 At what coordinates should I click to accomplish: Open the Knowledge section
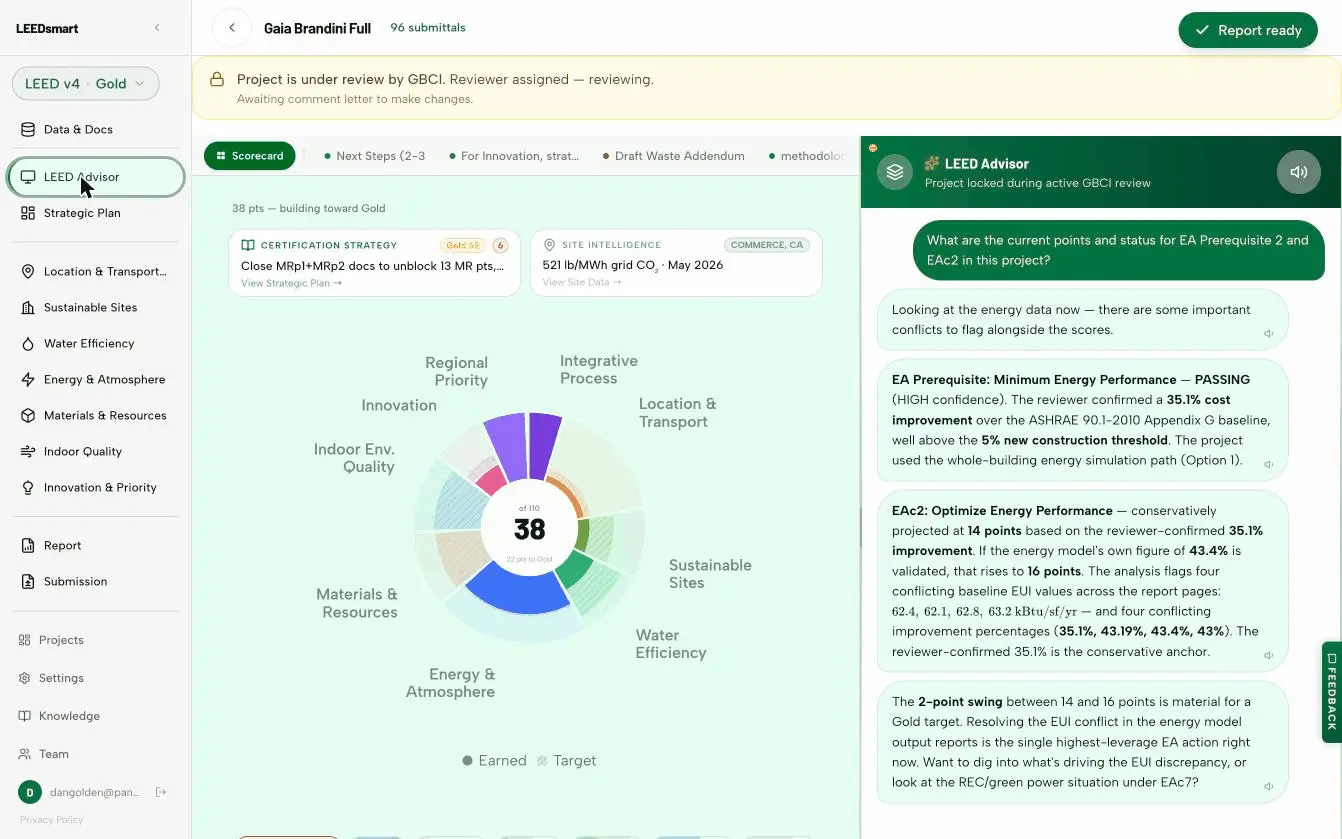tap(69, 716)
